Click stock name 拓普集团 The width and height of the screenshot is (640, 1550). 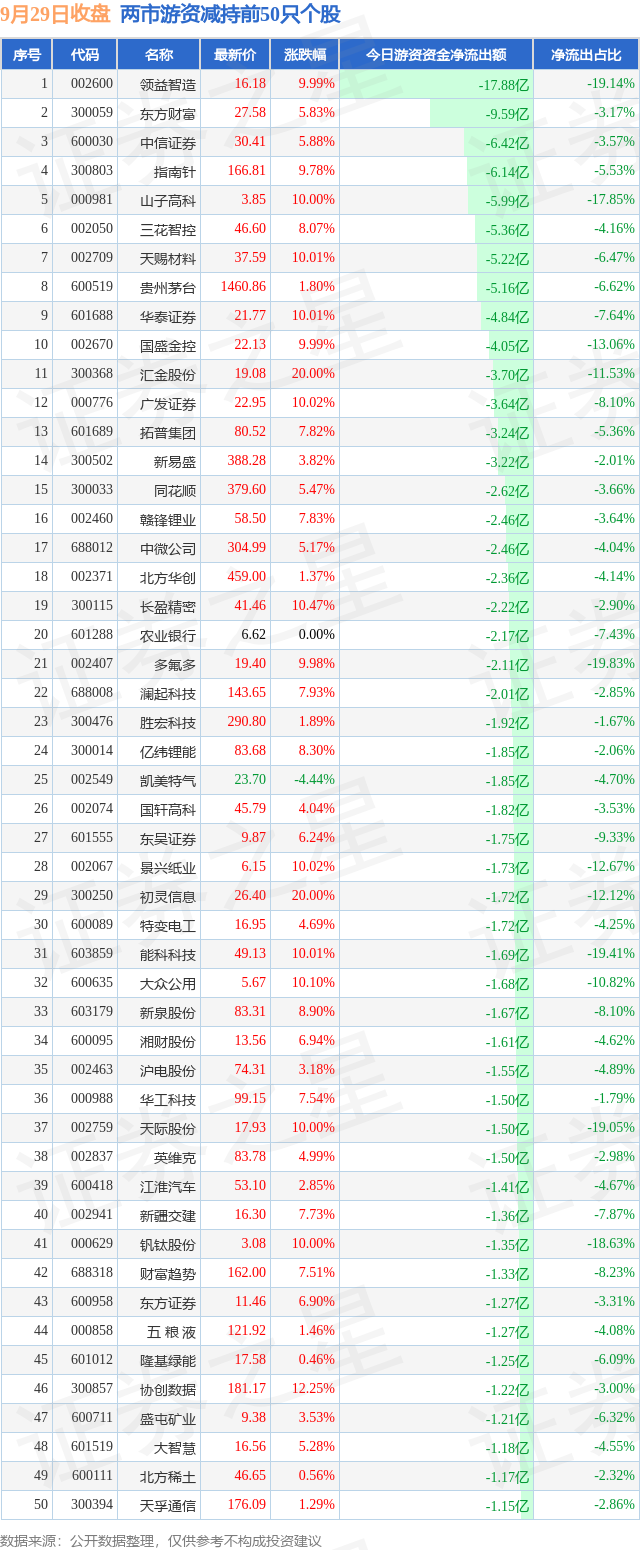[168, 433]
